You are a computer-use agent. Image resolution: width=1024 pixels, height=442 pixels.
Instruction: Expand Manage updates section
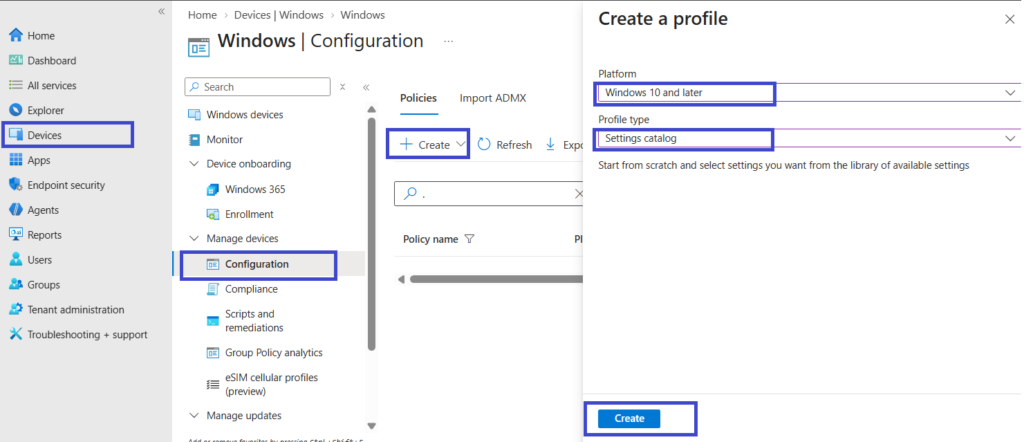(x=194, y=416)
